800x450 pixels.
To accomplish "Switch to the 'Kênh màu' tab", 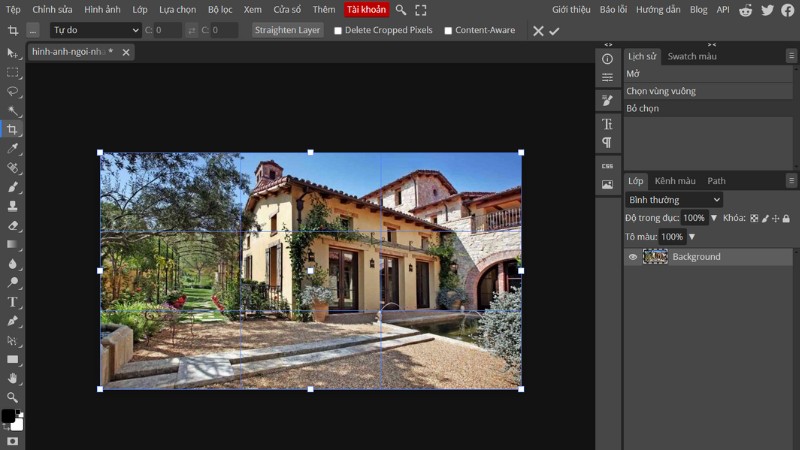I will pos(675,181).
